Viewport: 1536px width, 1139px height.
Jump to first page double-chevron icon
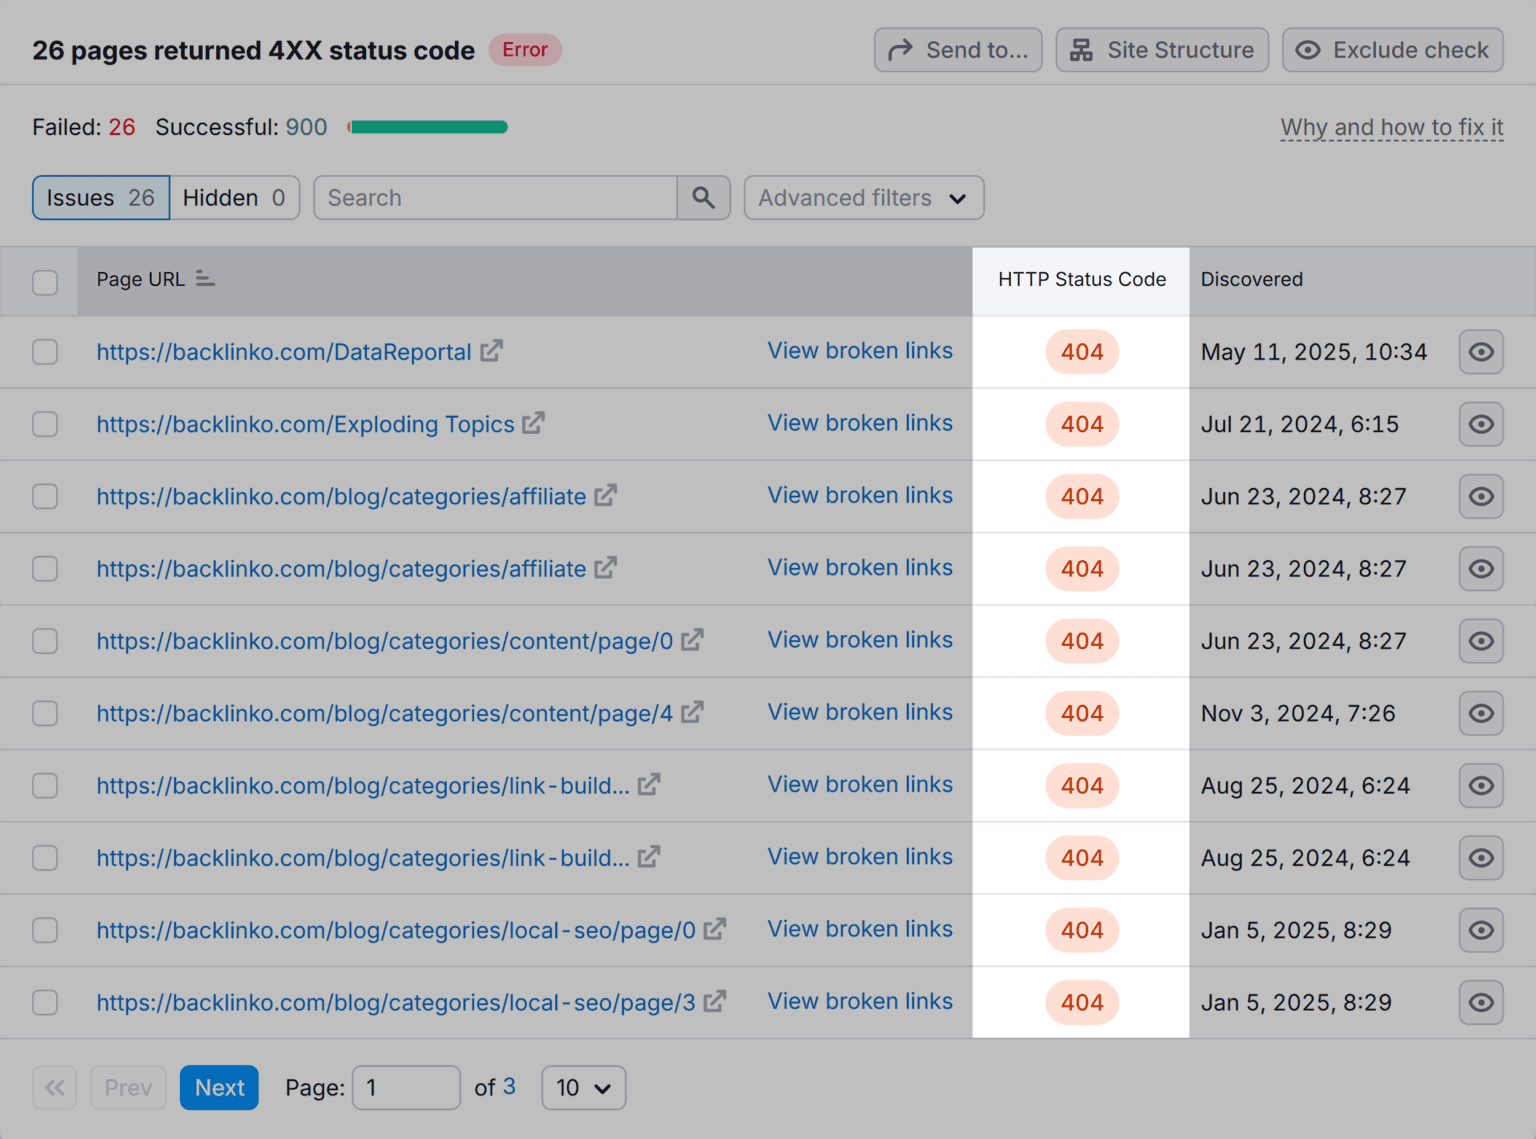tap(54, 1087)
